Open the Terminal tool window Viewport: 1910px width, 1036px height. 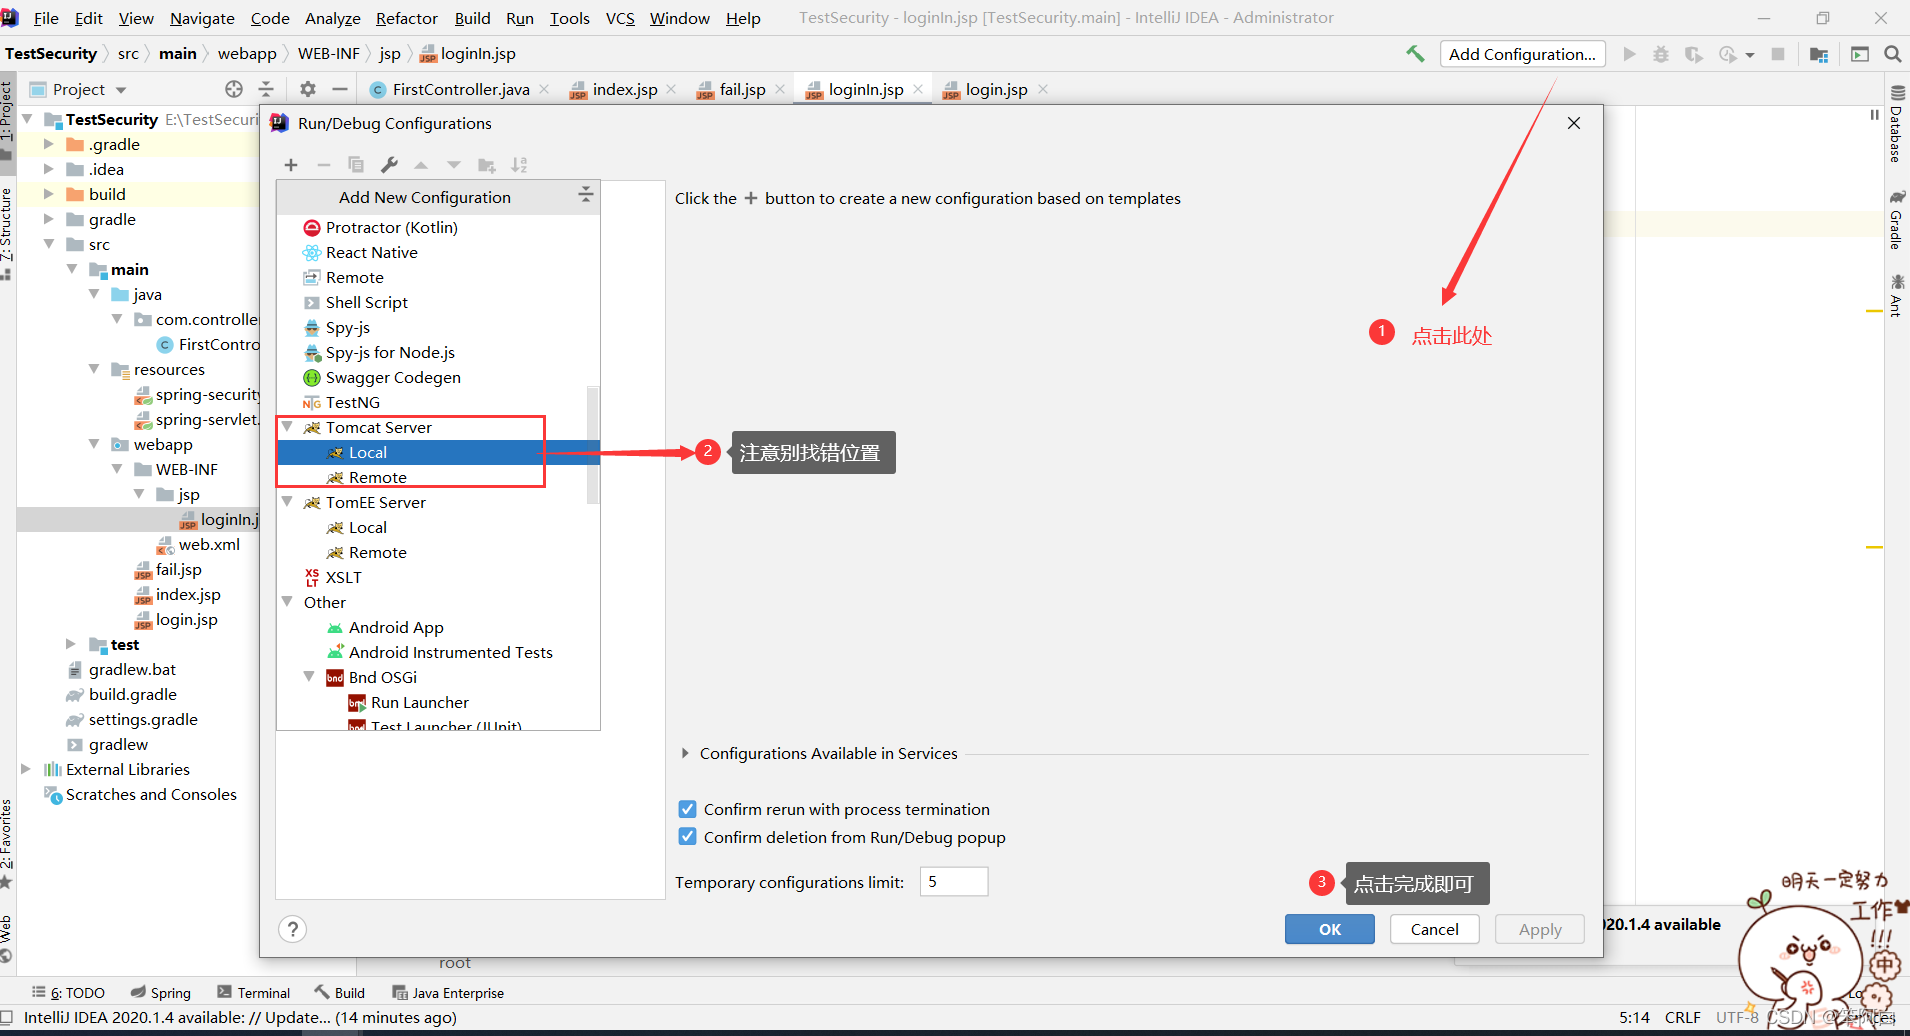click(x=254, y=992)
